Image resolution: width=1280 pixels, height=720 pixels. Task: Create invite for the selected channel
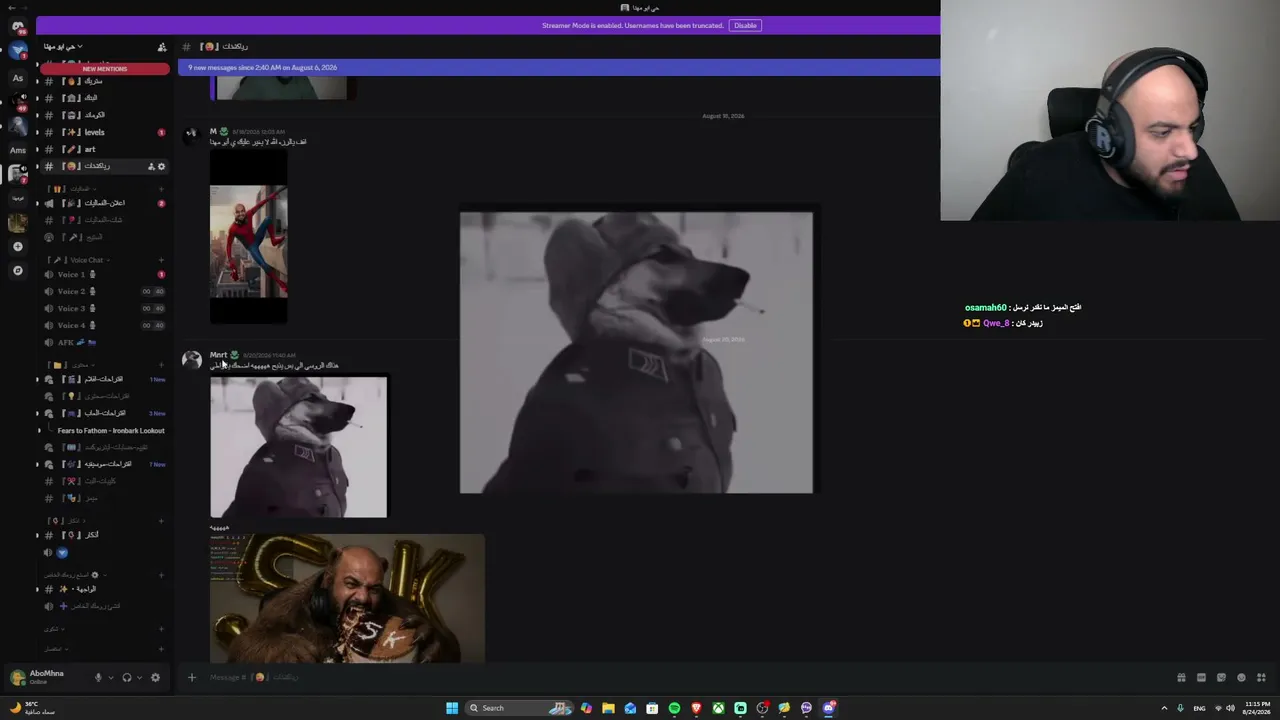point(151,166)
